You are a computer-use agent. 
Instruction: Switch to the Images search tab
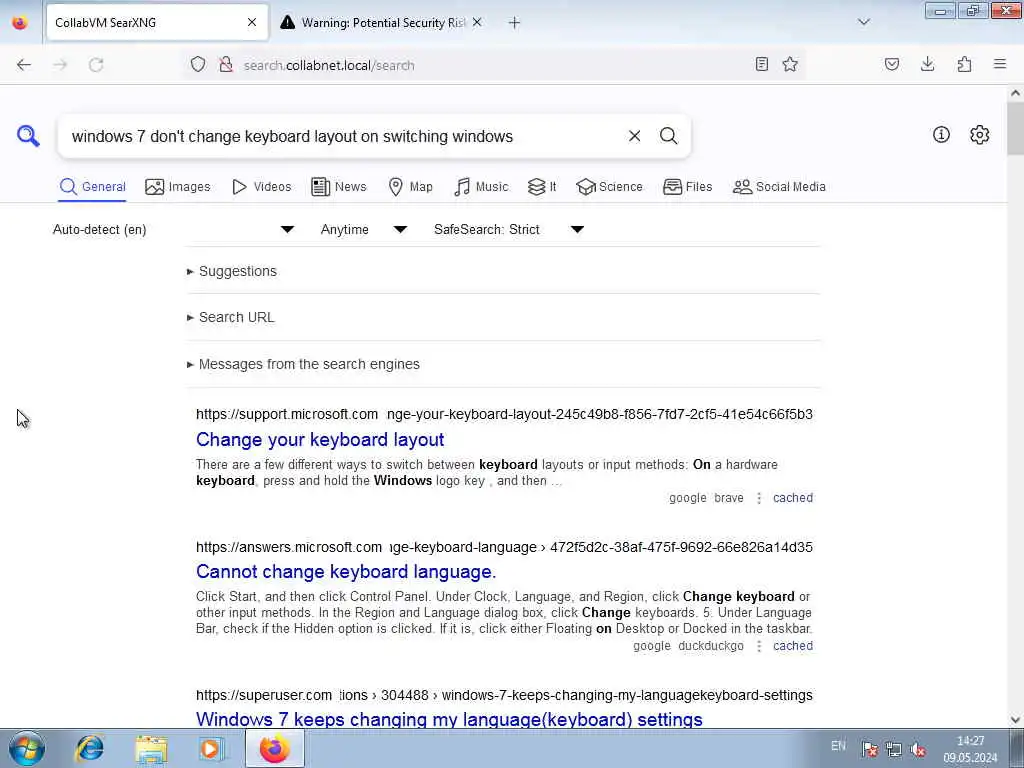[x=178, y=187]
